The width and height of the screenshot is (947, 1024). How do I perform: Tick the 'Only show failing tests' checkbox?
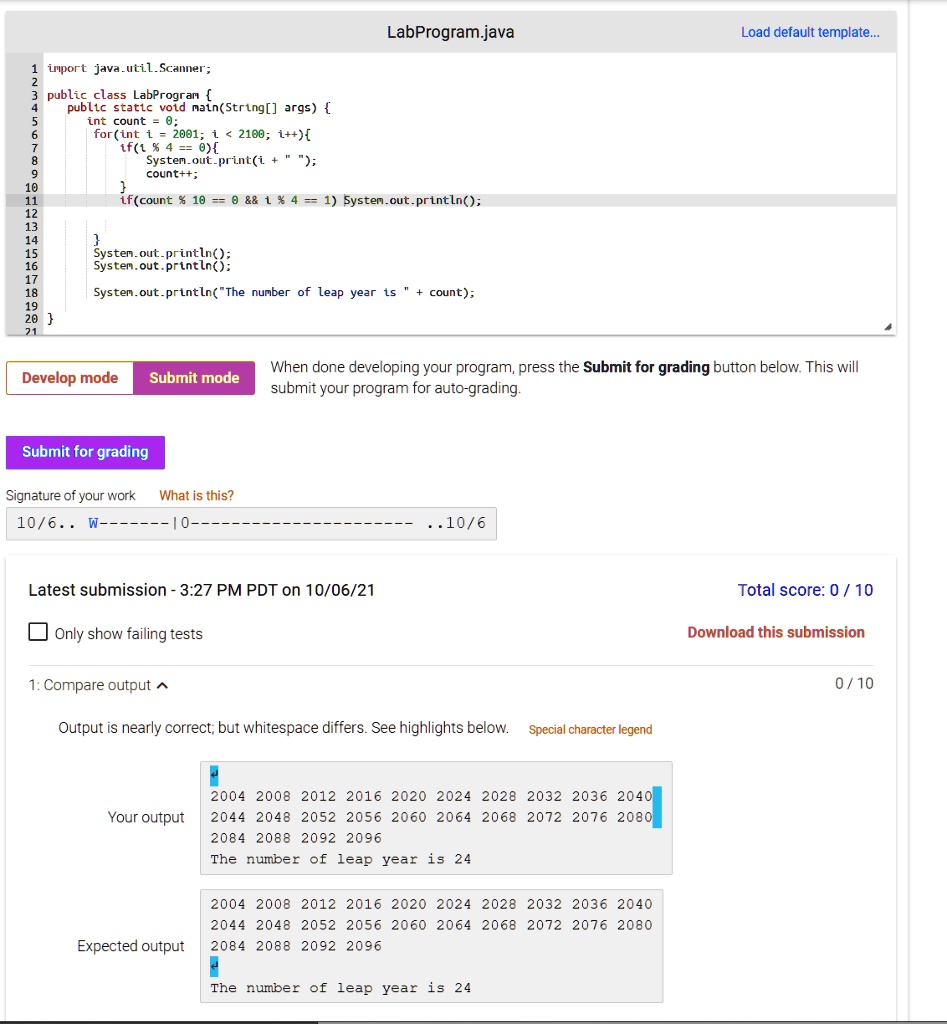point(38,632)
